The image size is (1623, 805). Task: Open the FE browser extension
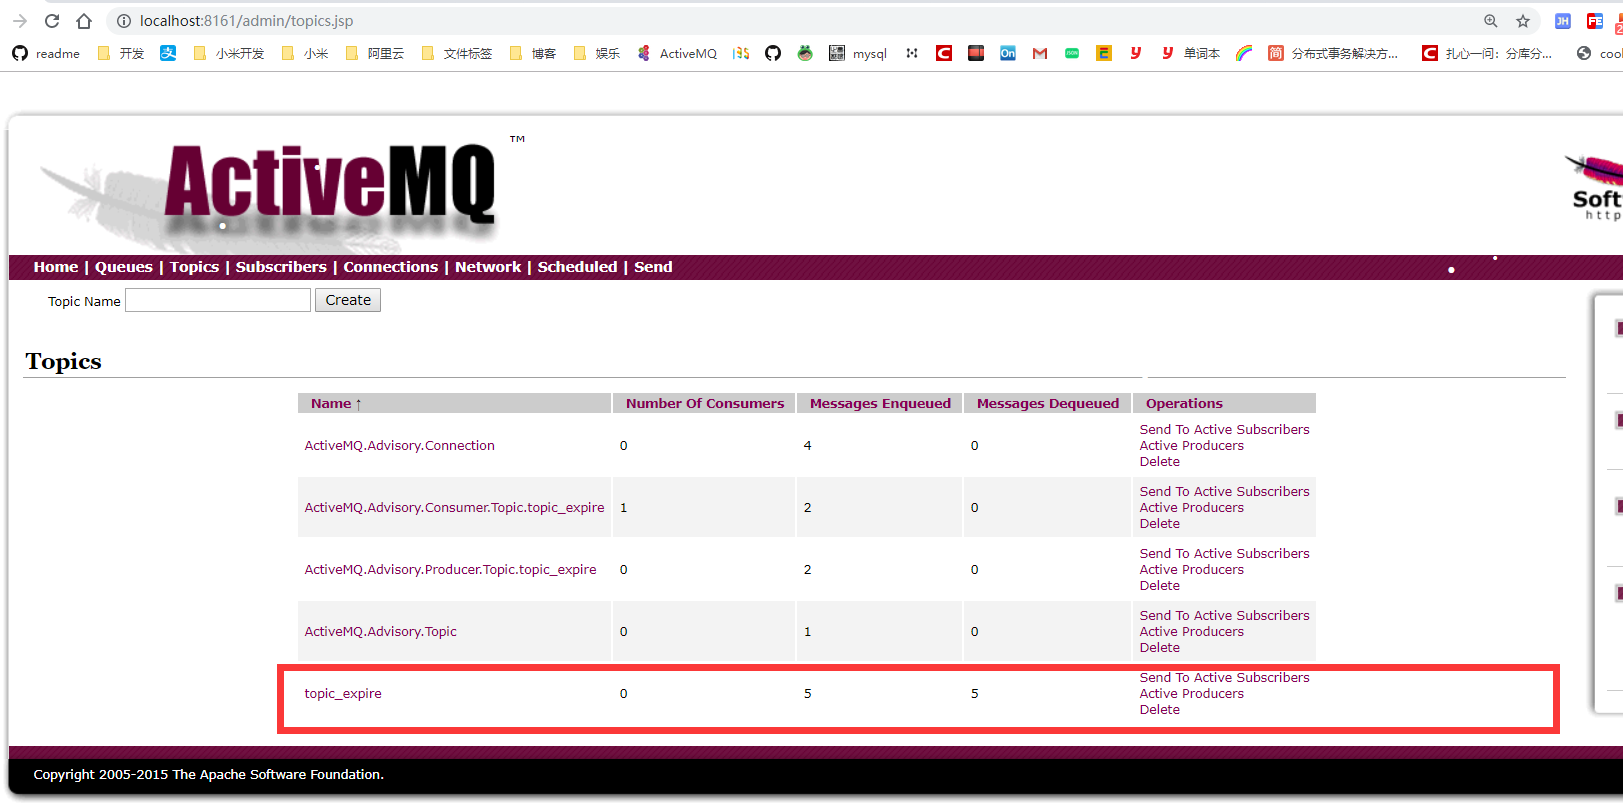1595,21
